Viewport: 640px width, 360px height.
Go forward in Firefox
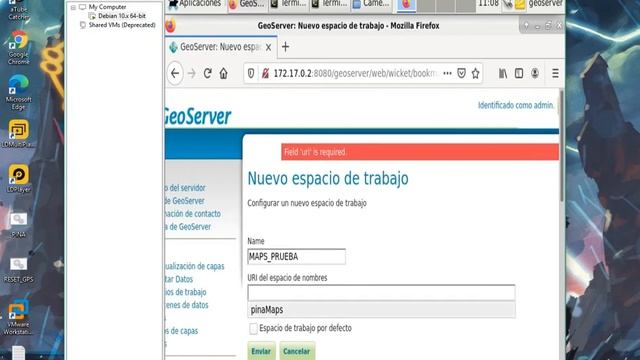point(191,73)
